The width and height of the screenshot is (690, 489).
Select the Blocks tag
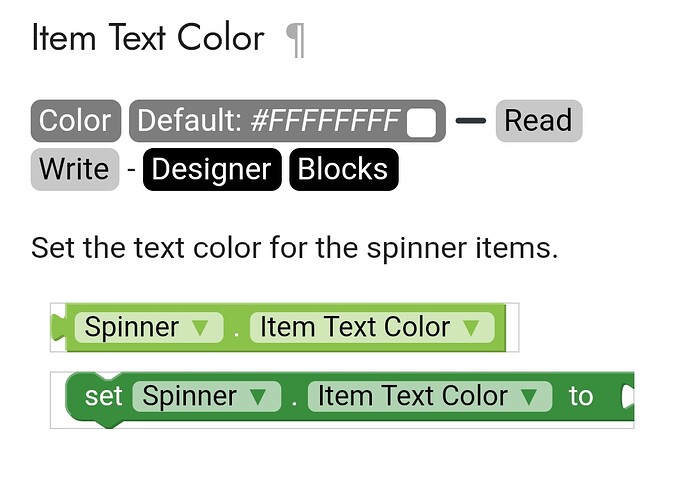click(x=344, y=169)
